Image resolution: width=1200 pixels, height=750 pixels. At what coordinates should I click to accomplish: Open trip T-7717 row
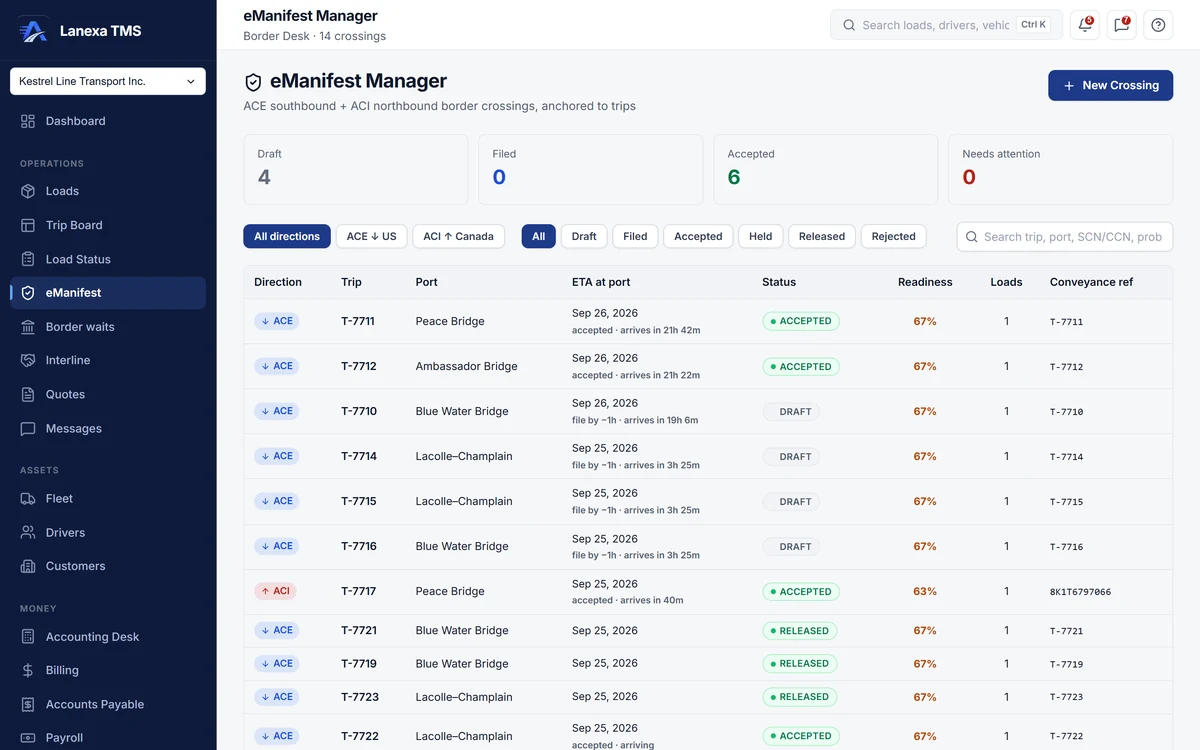coord(708,592)
